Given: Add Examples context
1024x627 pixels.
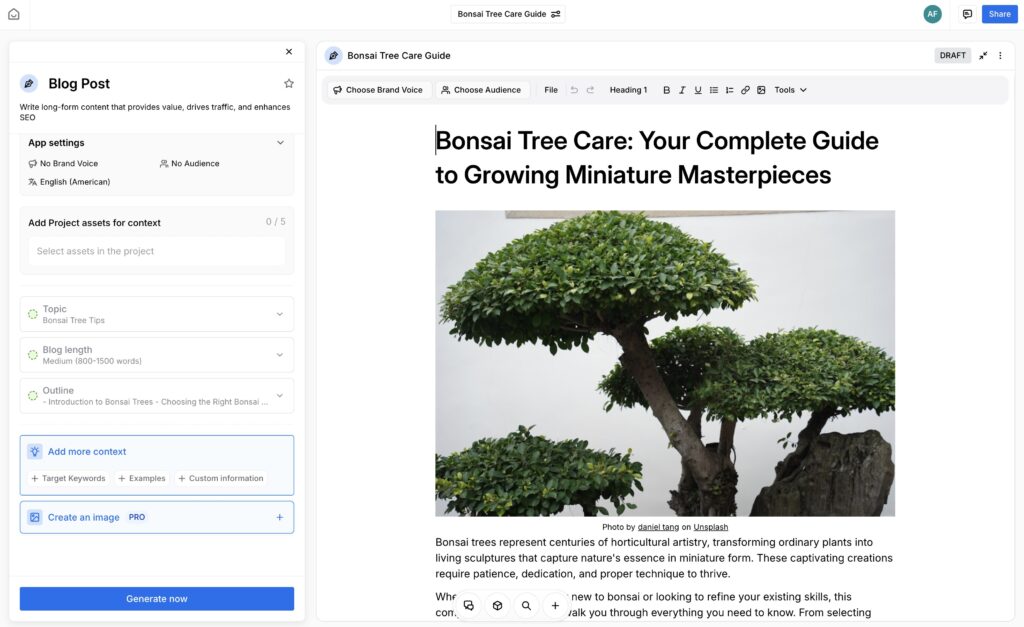Looking at the screenshot, I should tap(142, 478).
